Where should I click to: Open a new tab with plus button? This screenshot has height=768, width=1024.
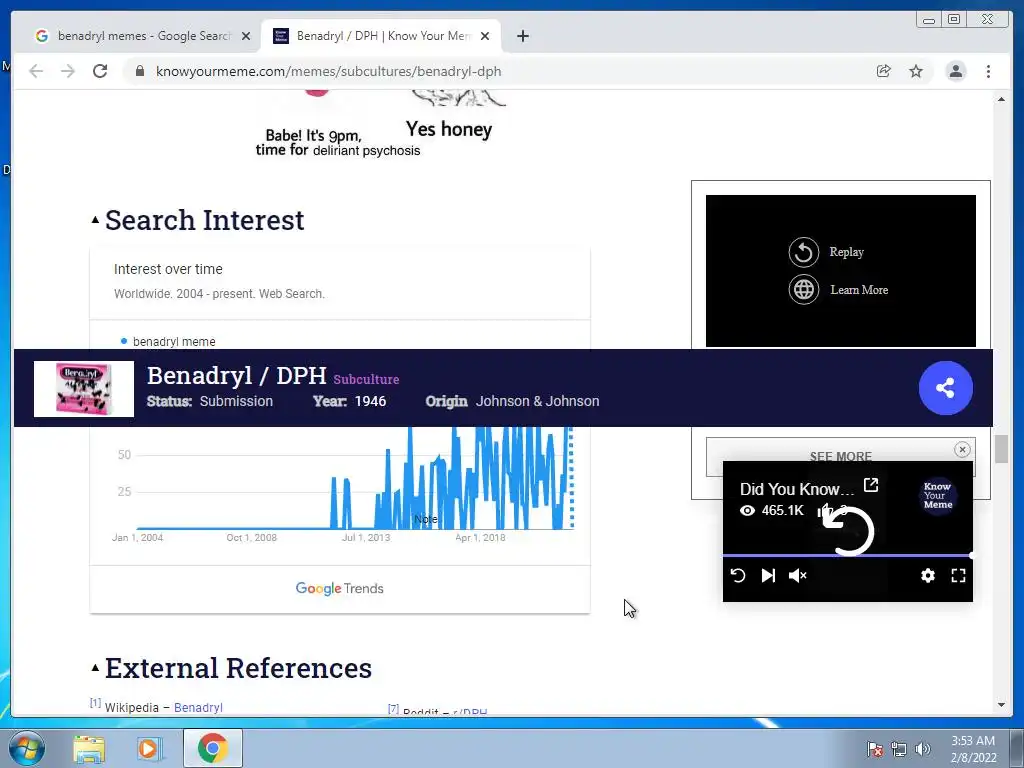[522, 36]
